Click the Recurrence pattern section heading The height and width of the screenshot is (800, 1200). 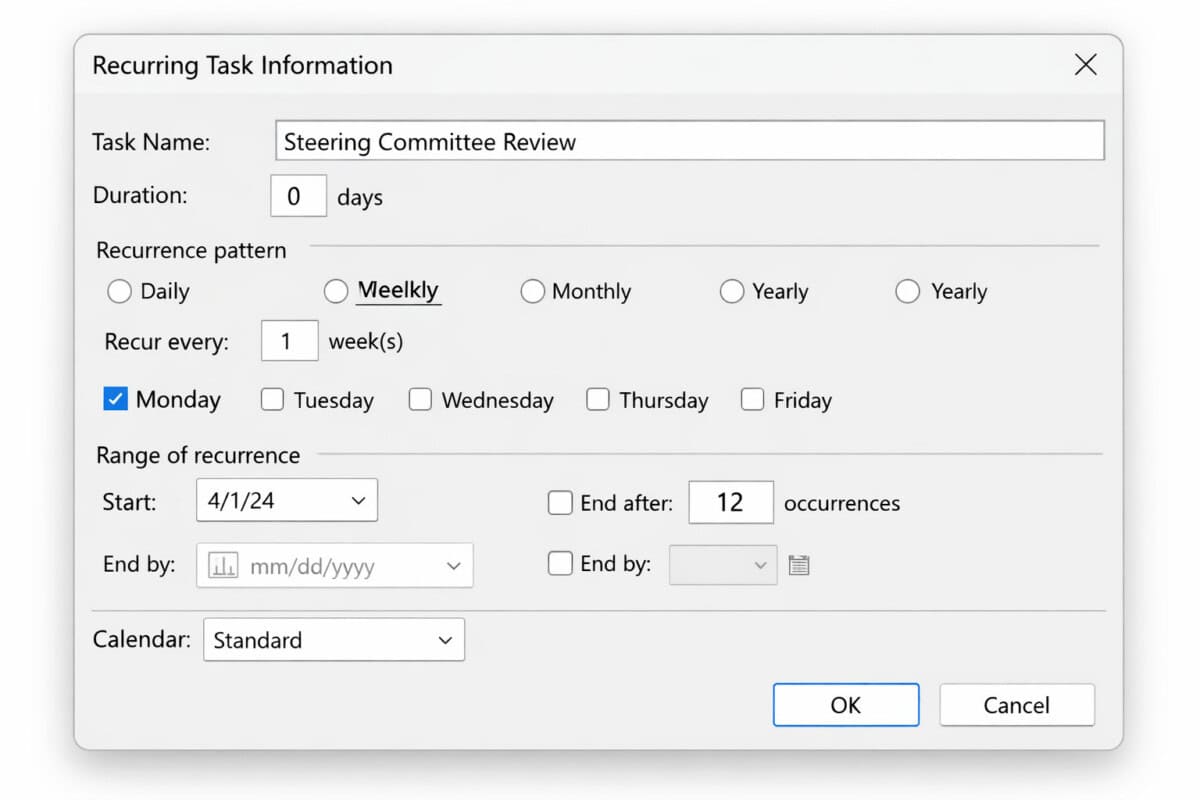[x=191, y=250]
